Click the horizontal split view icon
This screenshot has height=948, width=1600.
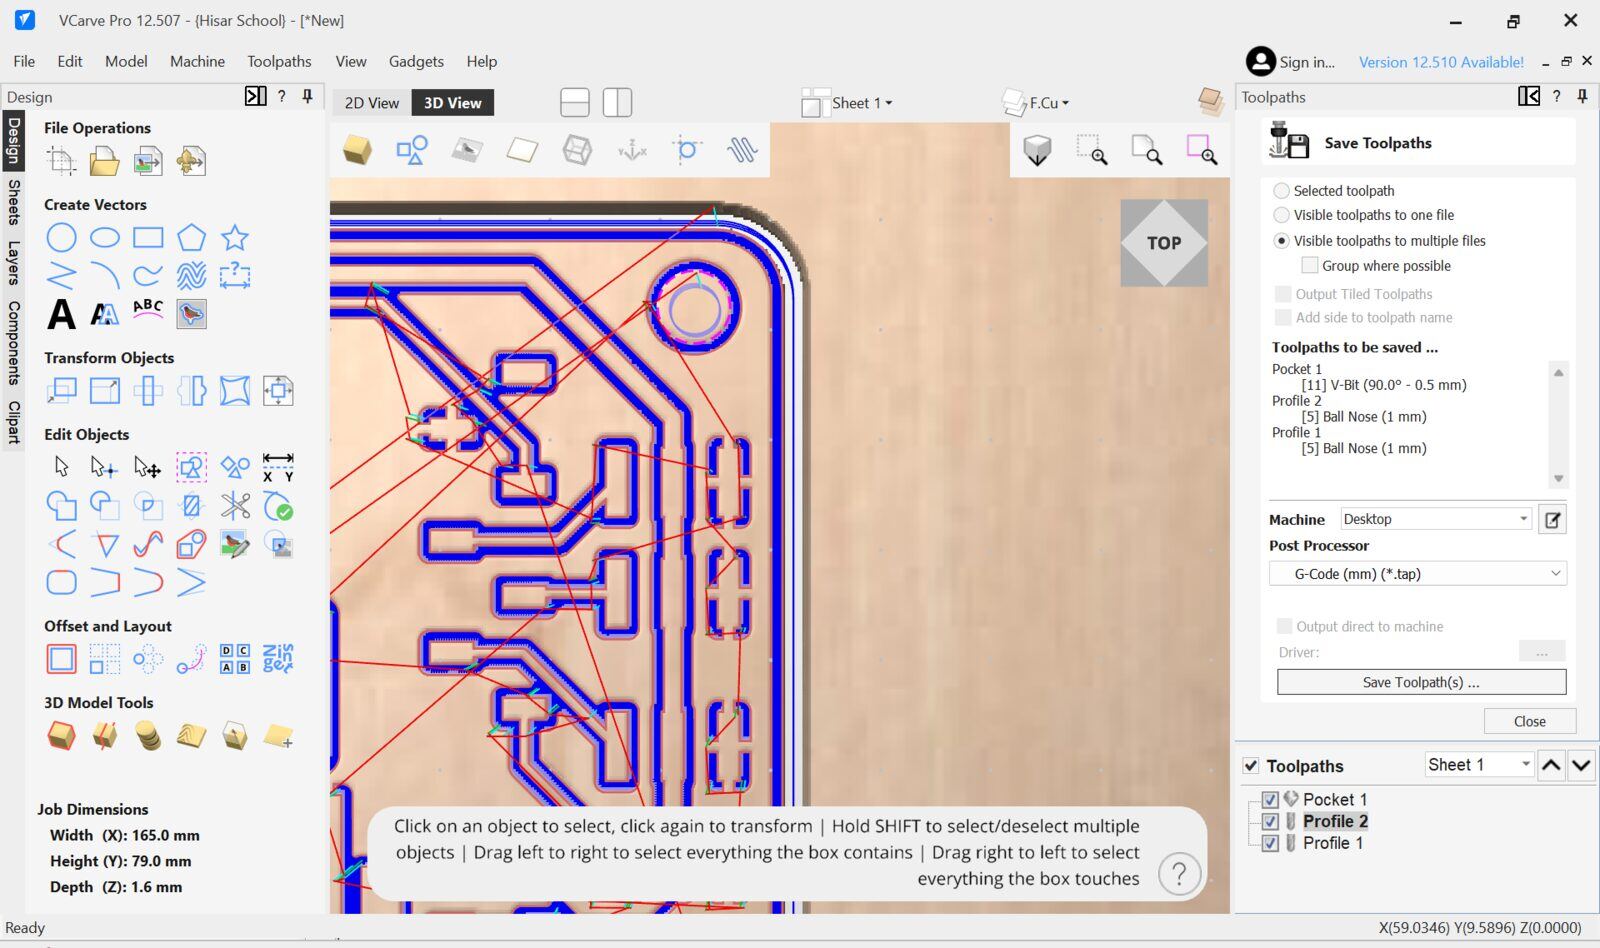pos(575,102)
